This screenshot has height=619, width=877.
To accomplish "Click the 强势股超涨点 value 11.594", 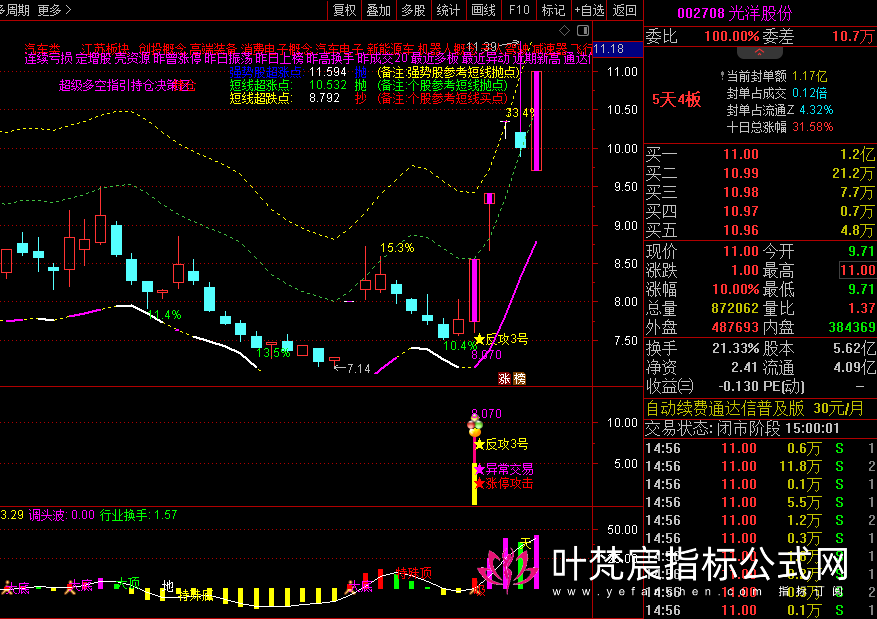I will 327,72.
